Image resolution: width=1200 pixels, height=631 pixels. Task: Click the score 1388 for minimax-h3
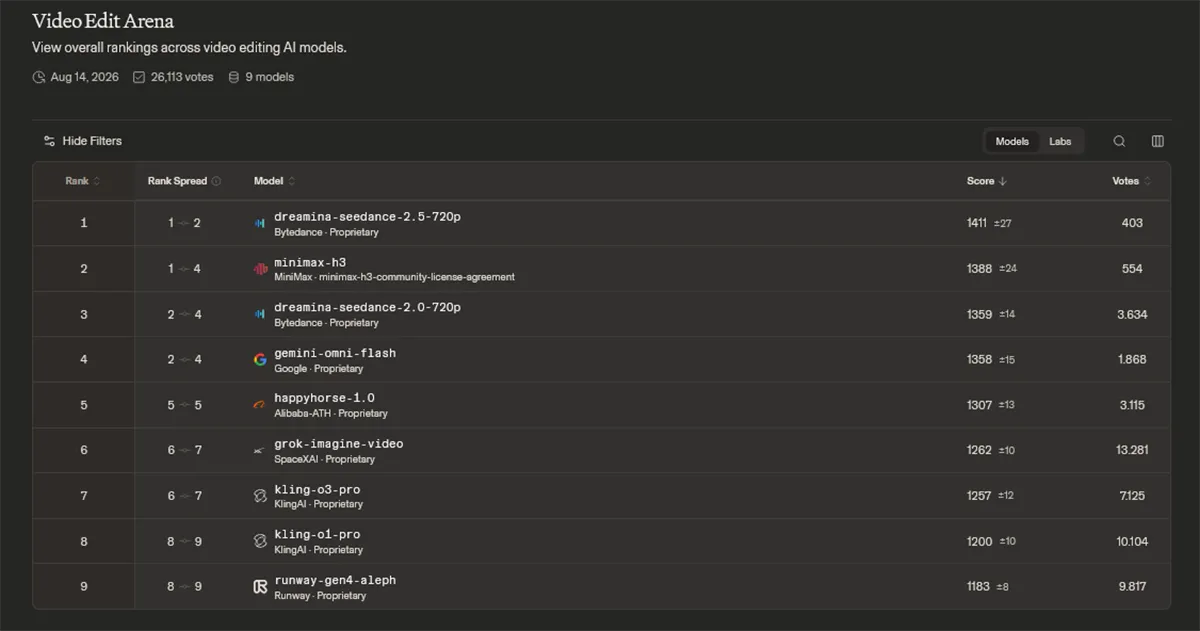(980, 269)
